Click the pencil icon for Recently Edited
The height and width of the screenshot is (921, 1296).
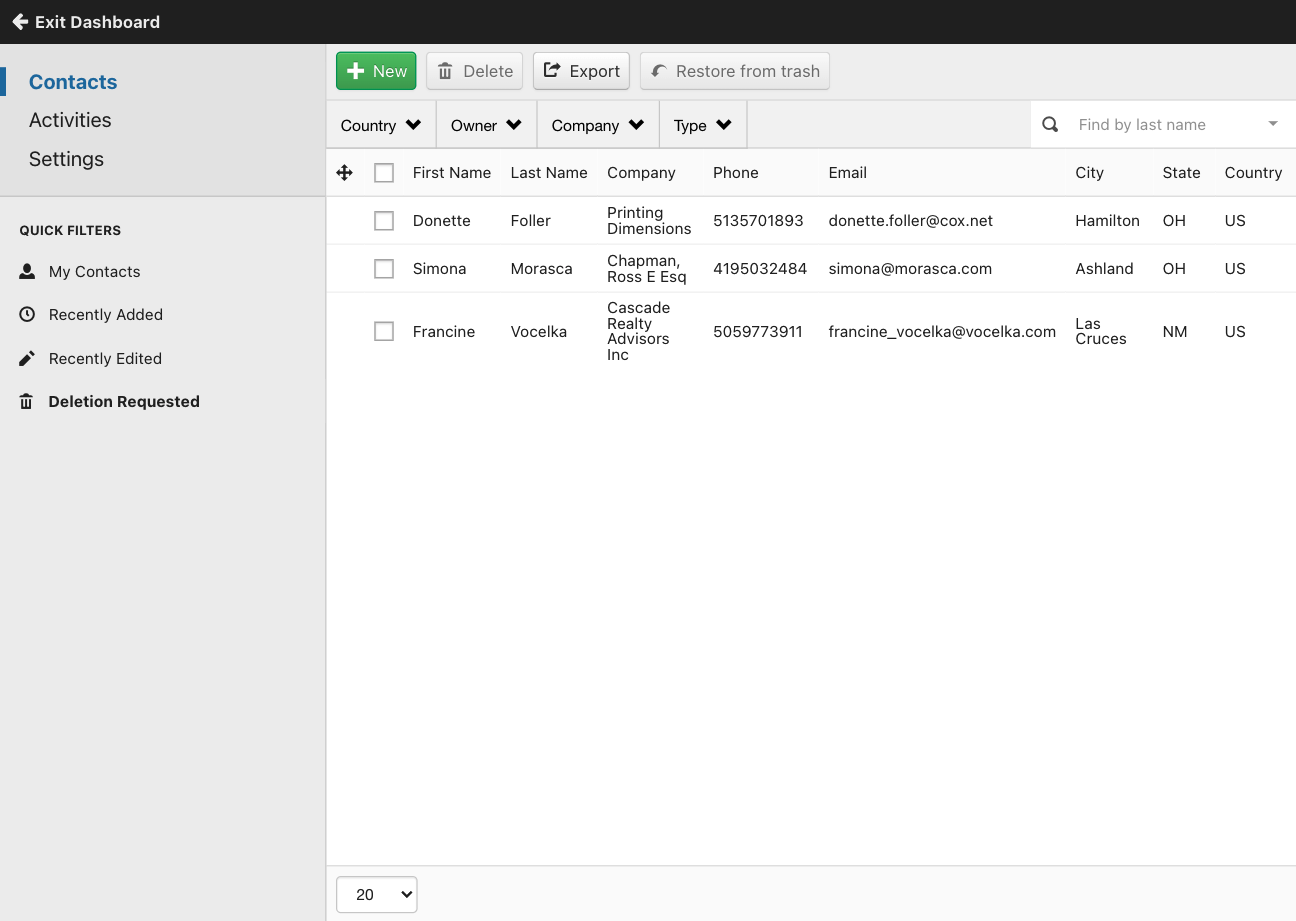[x=27, y=358]
